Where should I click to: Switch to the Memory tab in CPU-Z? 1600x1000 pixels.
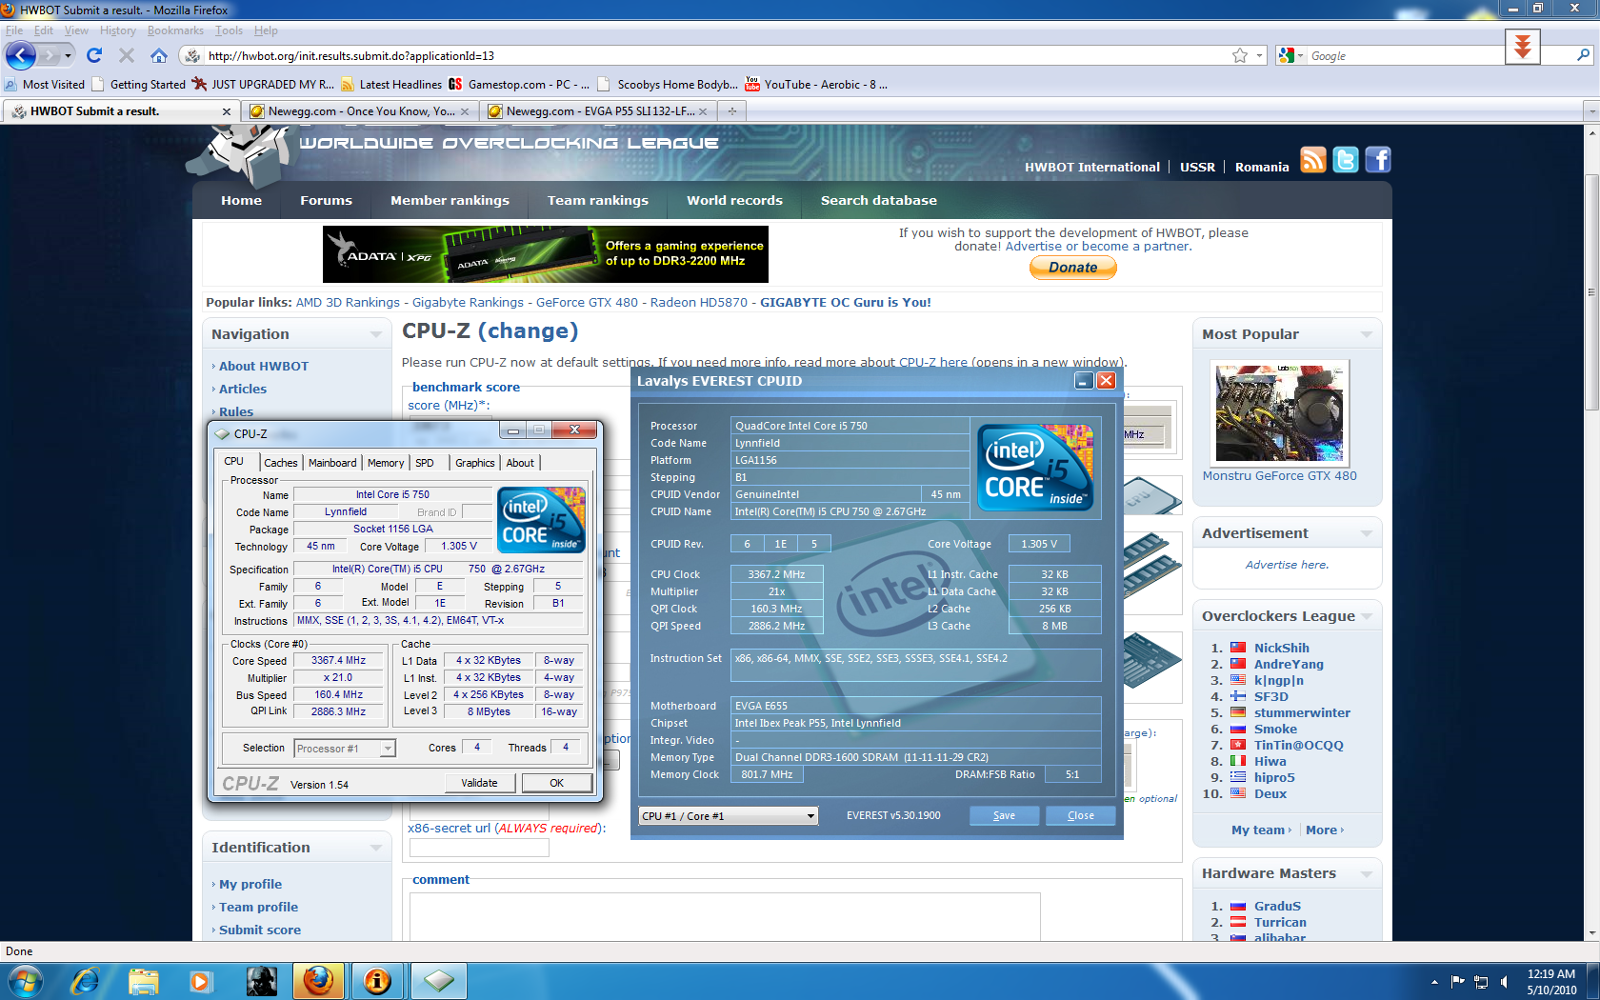(385, 463)
